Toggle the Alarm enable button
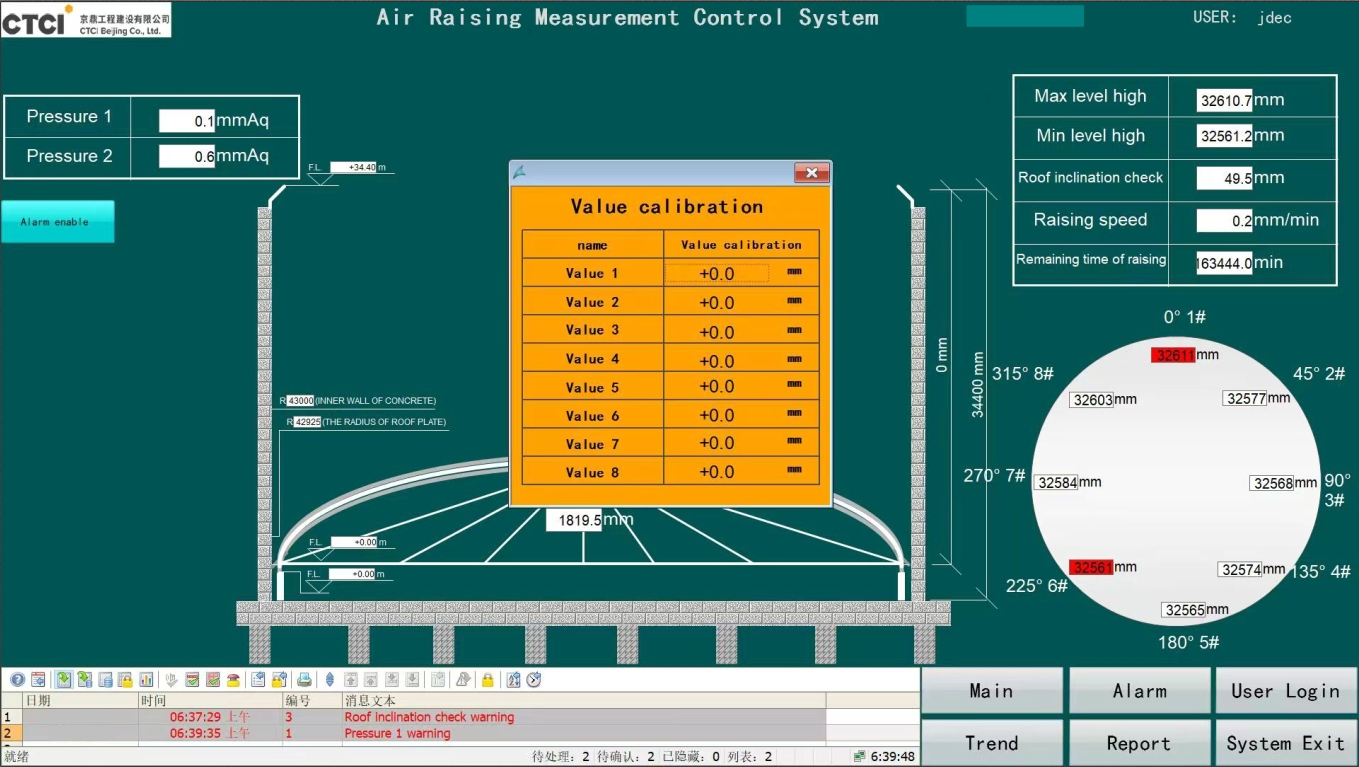This screenshot has width=1359, height=767. [58, 222]
